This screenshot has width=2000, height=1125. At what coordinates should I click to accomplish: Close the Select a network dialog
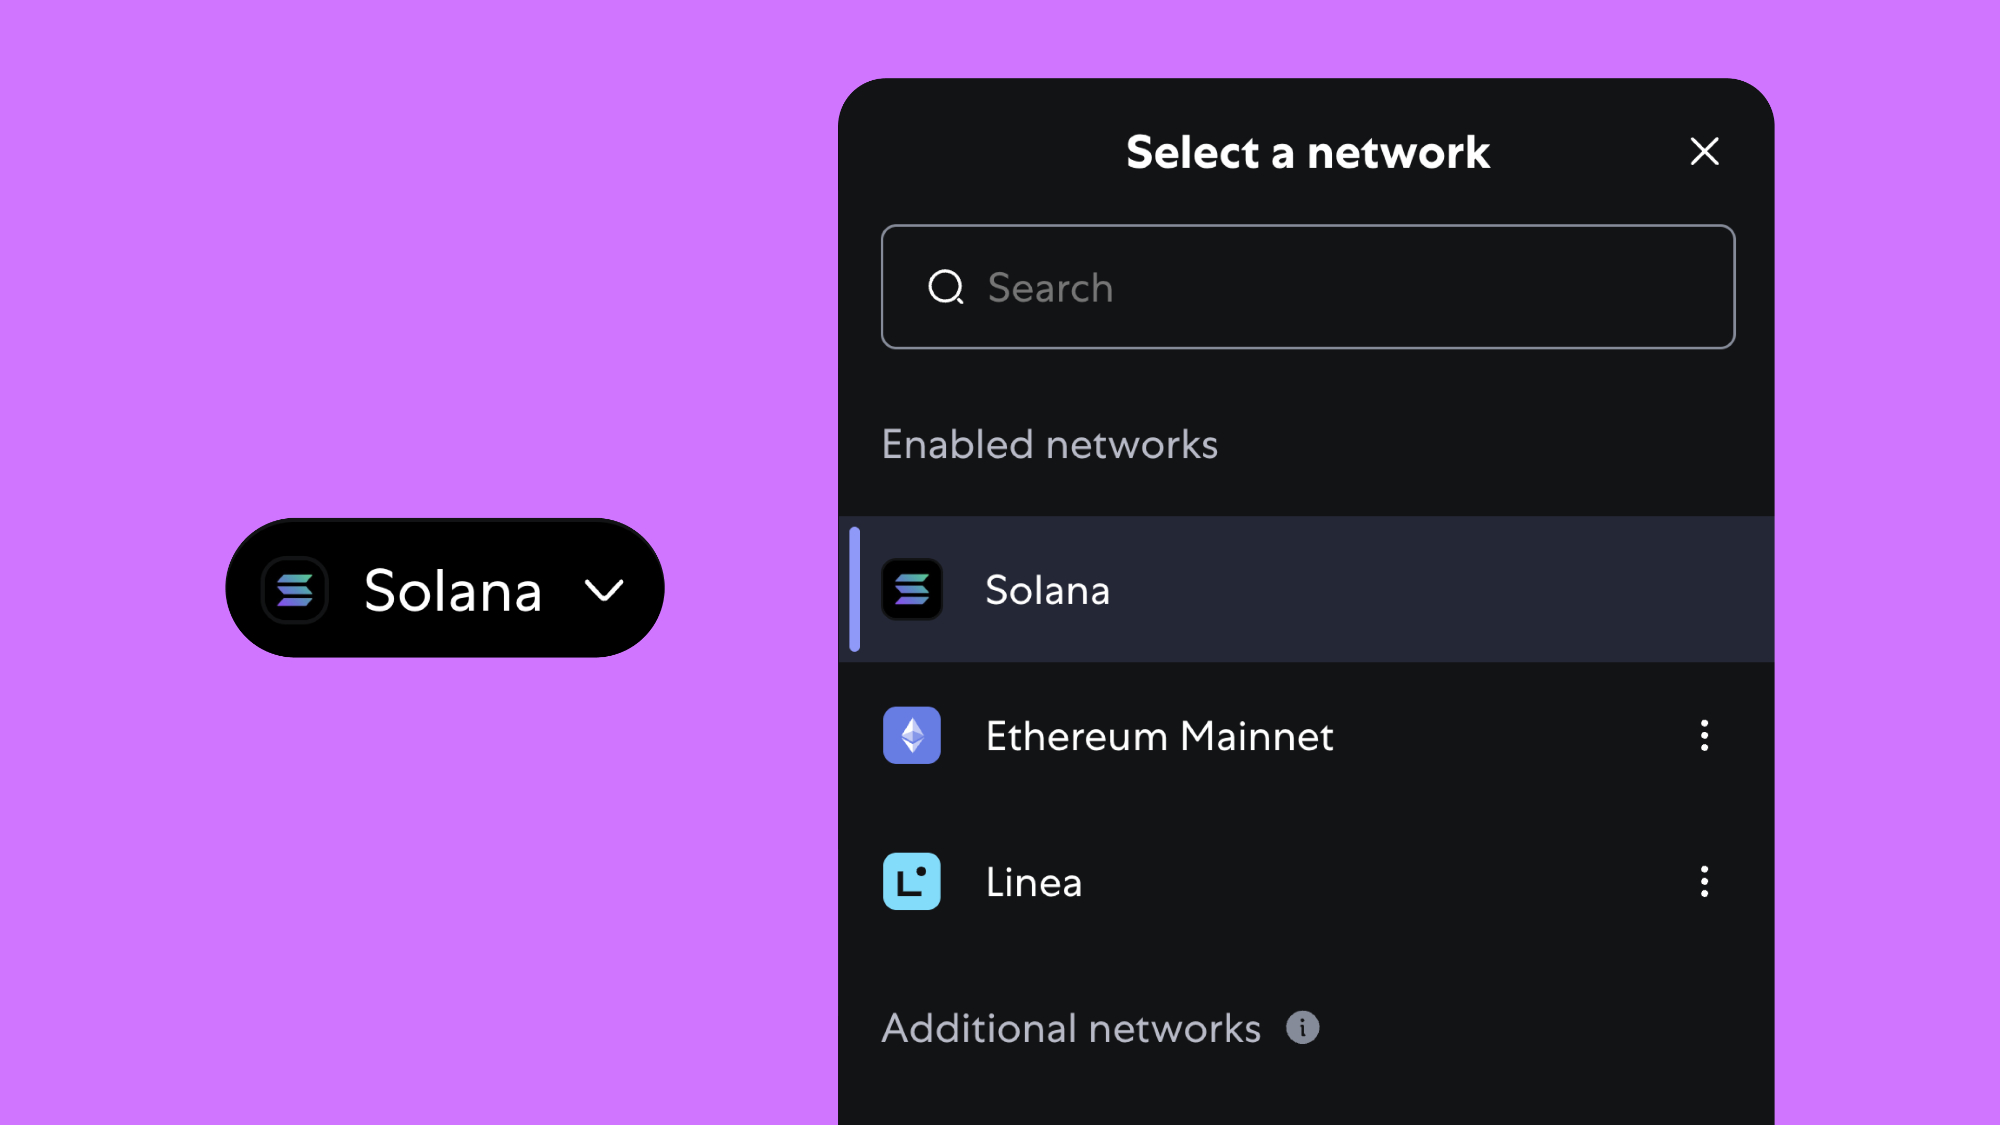pyautogui.click(x=1704, y=152)
